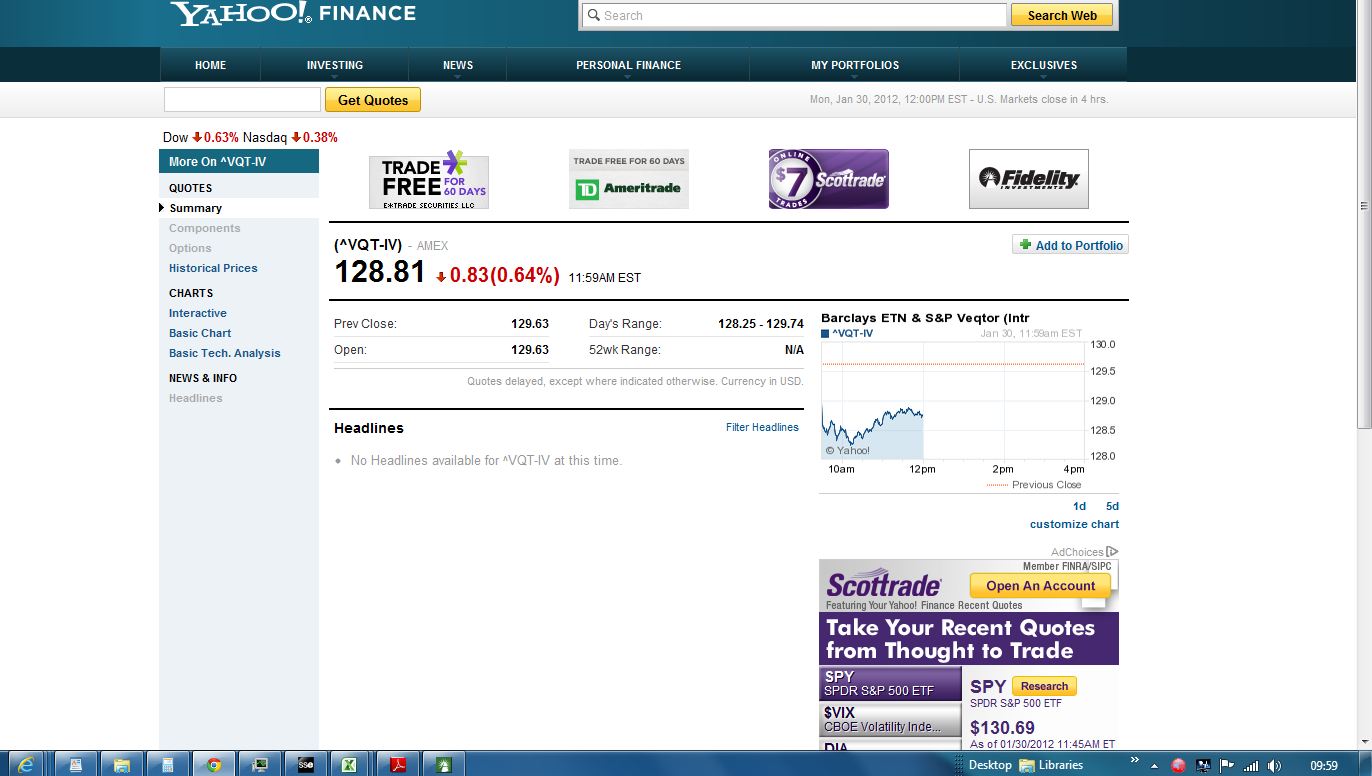Click the customize chart link
This screenshot has height=776, width=1372.
click(1074, 524)
